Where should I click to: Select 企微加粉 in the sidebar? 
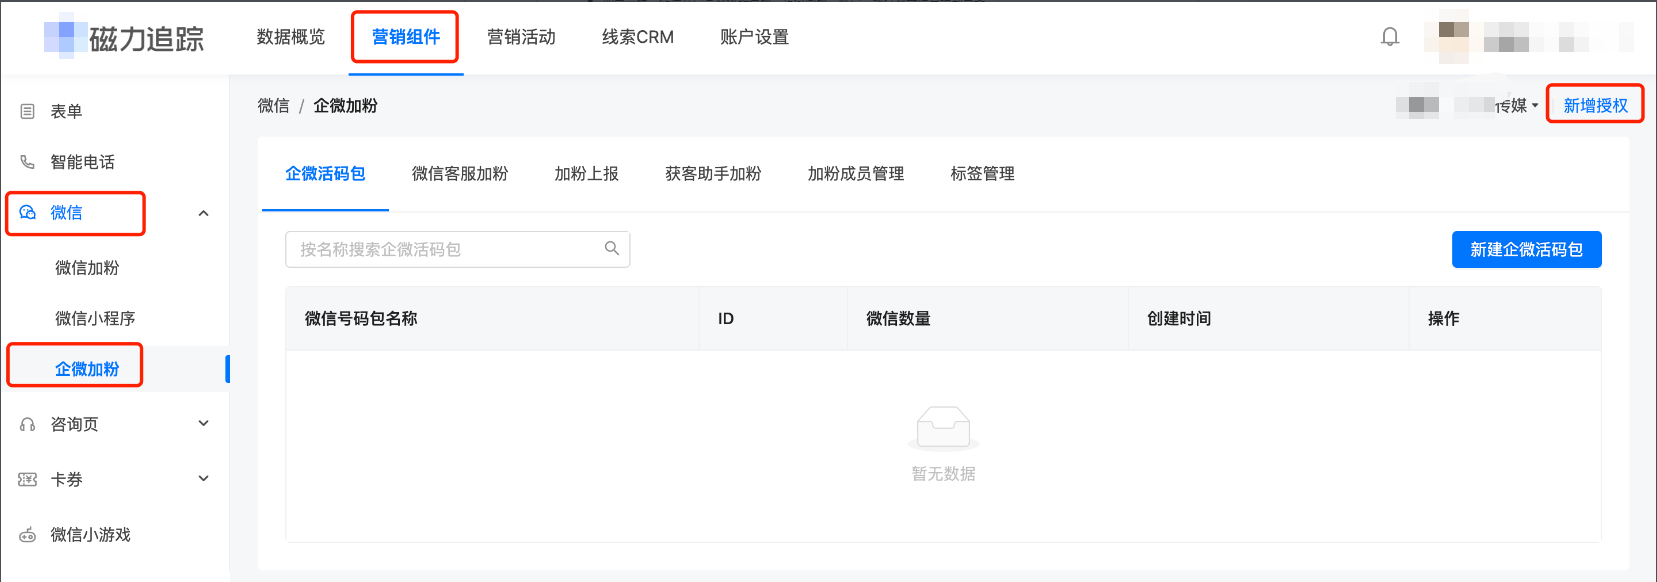click(x=87, y=369)
